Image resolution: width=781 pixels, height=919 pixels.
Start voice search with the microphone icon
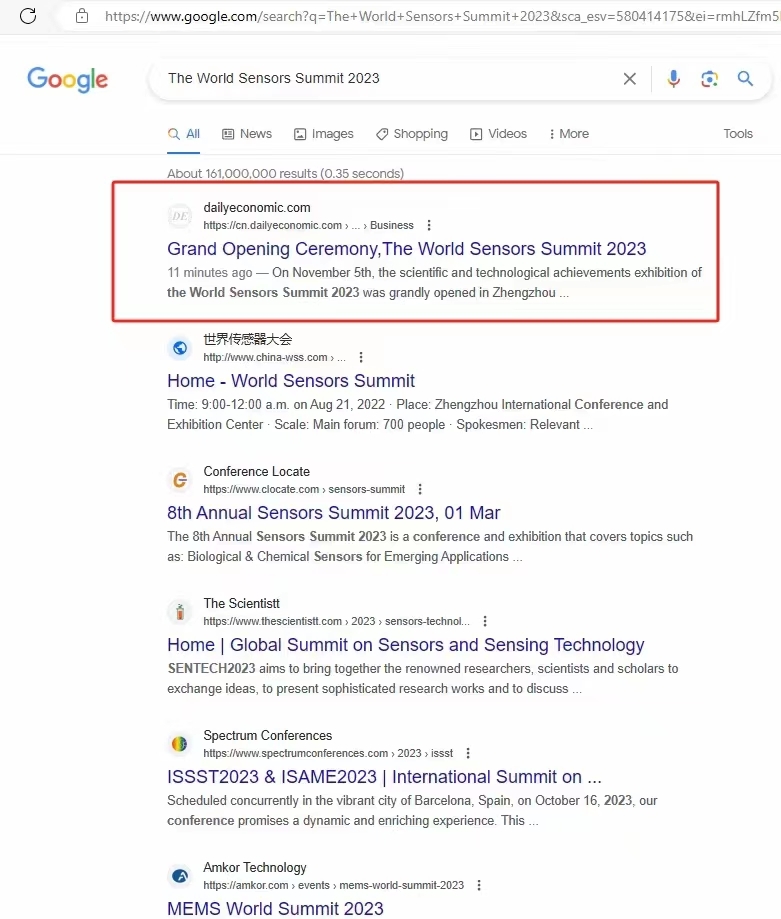click(x=673, y=79)
